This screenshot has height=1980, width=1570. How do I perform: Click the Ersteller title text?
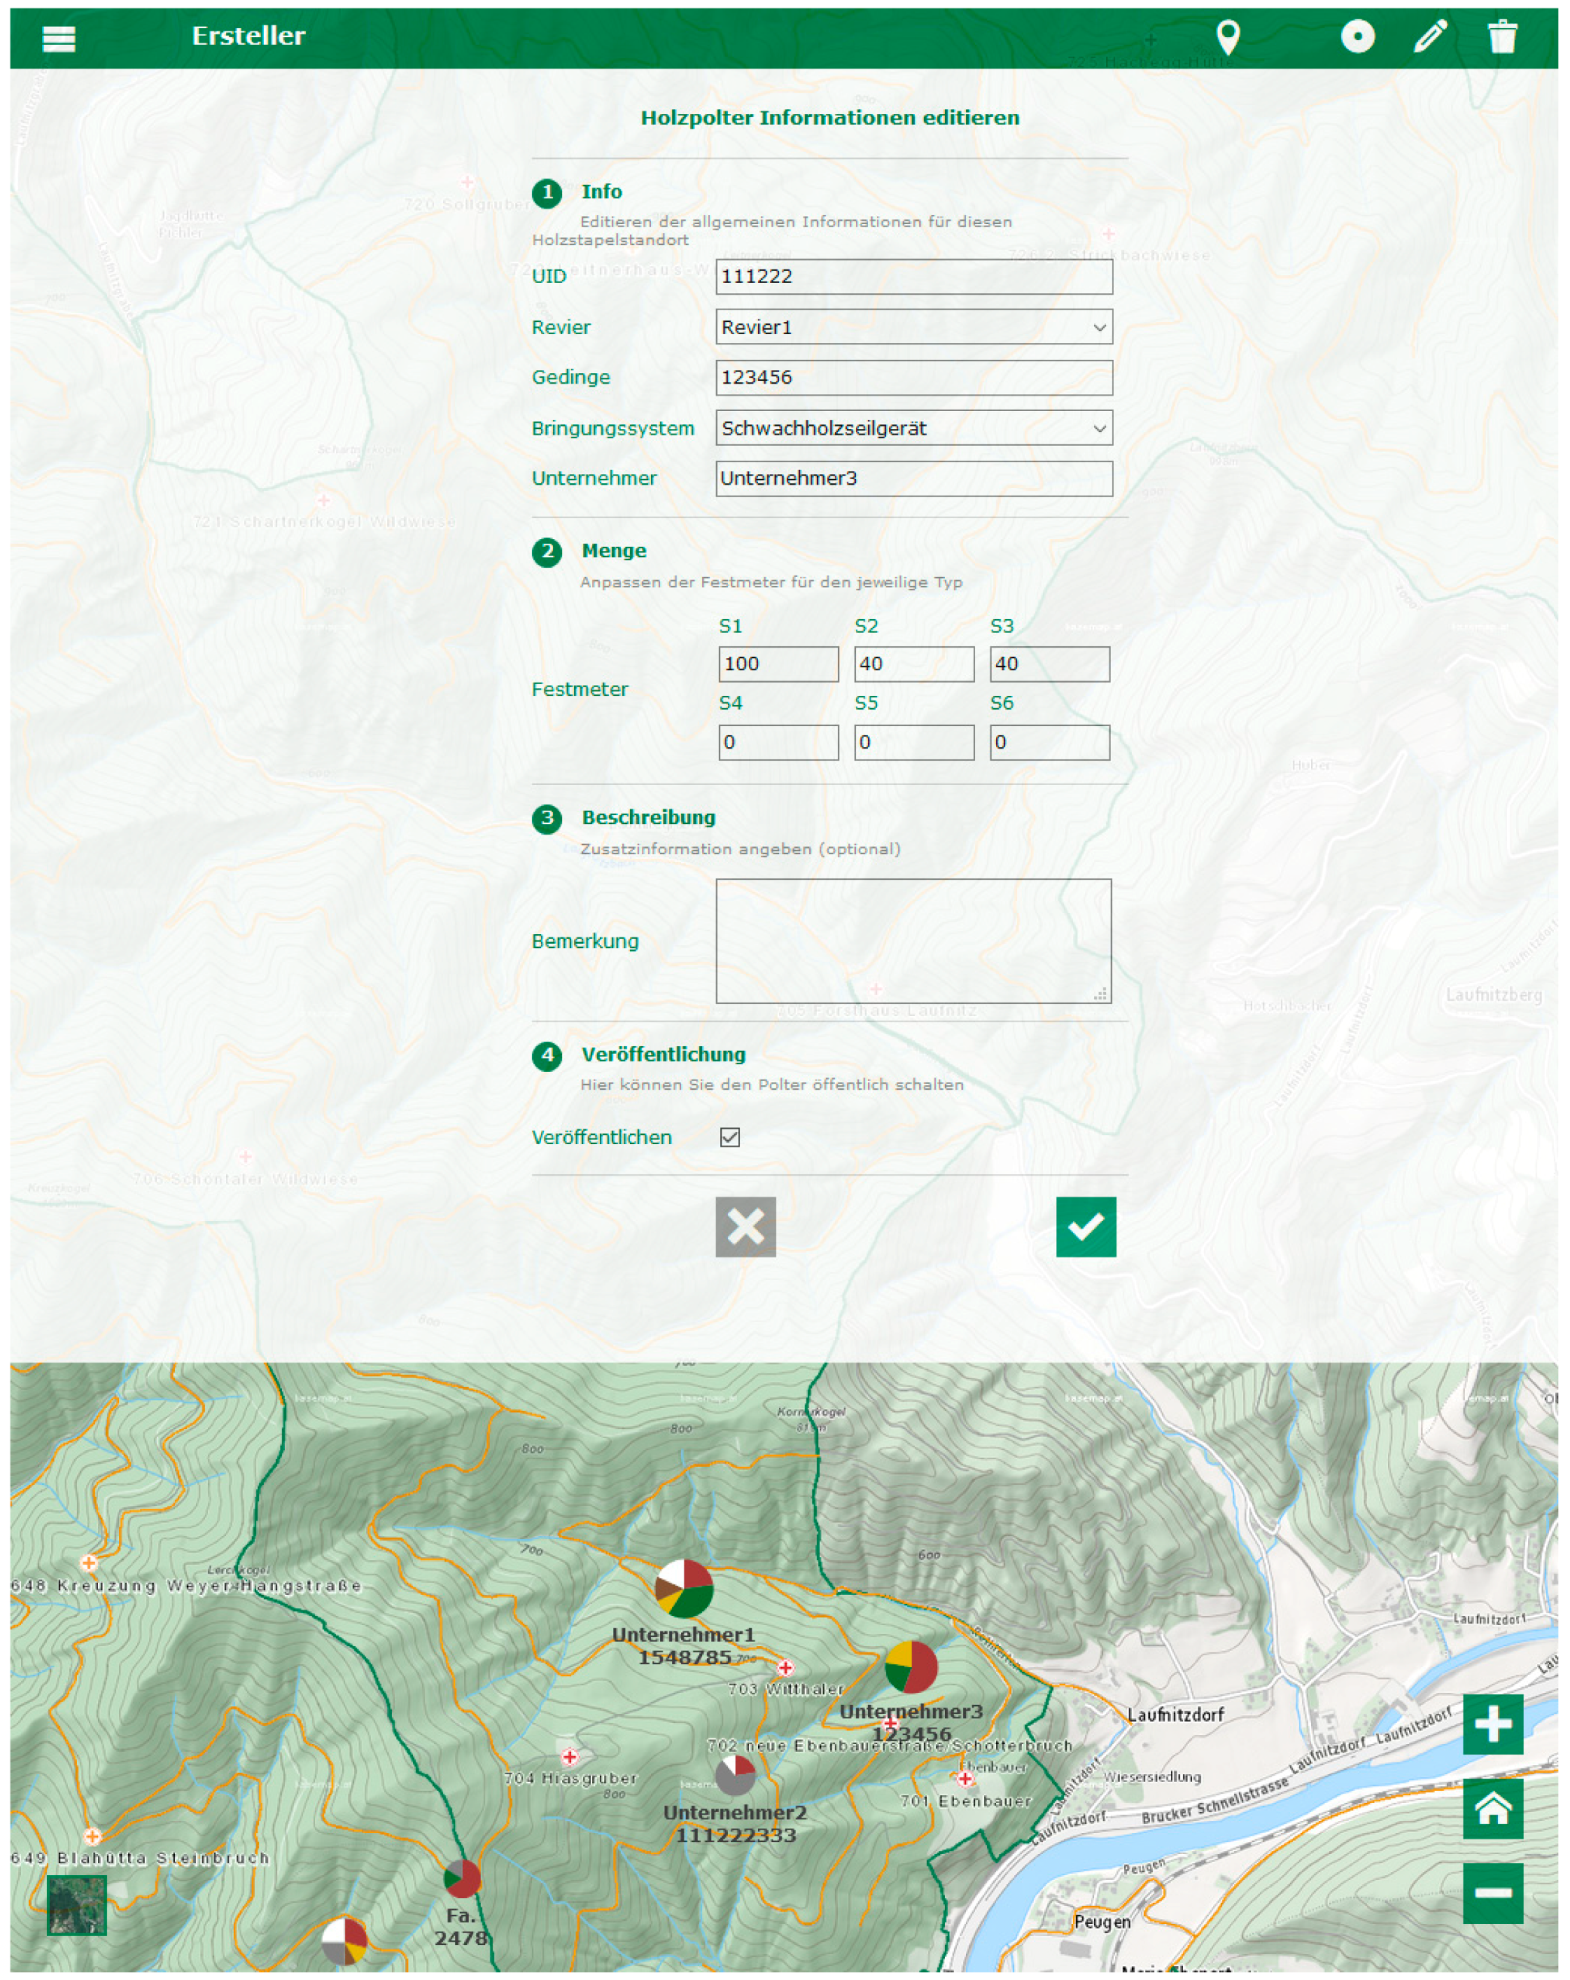[248, 36]
